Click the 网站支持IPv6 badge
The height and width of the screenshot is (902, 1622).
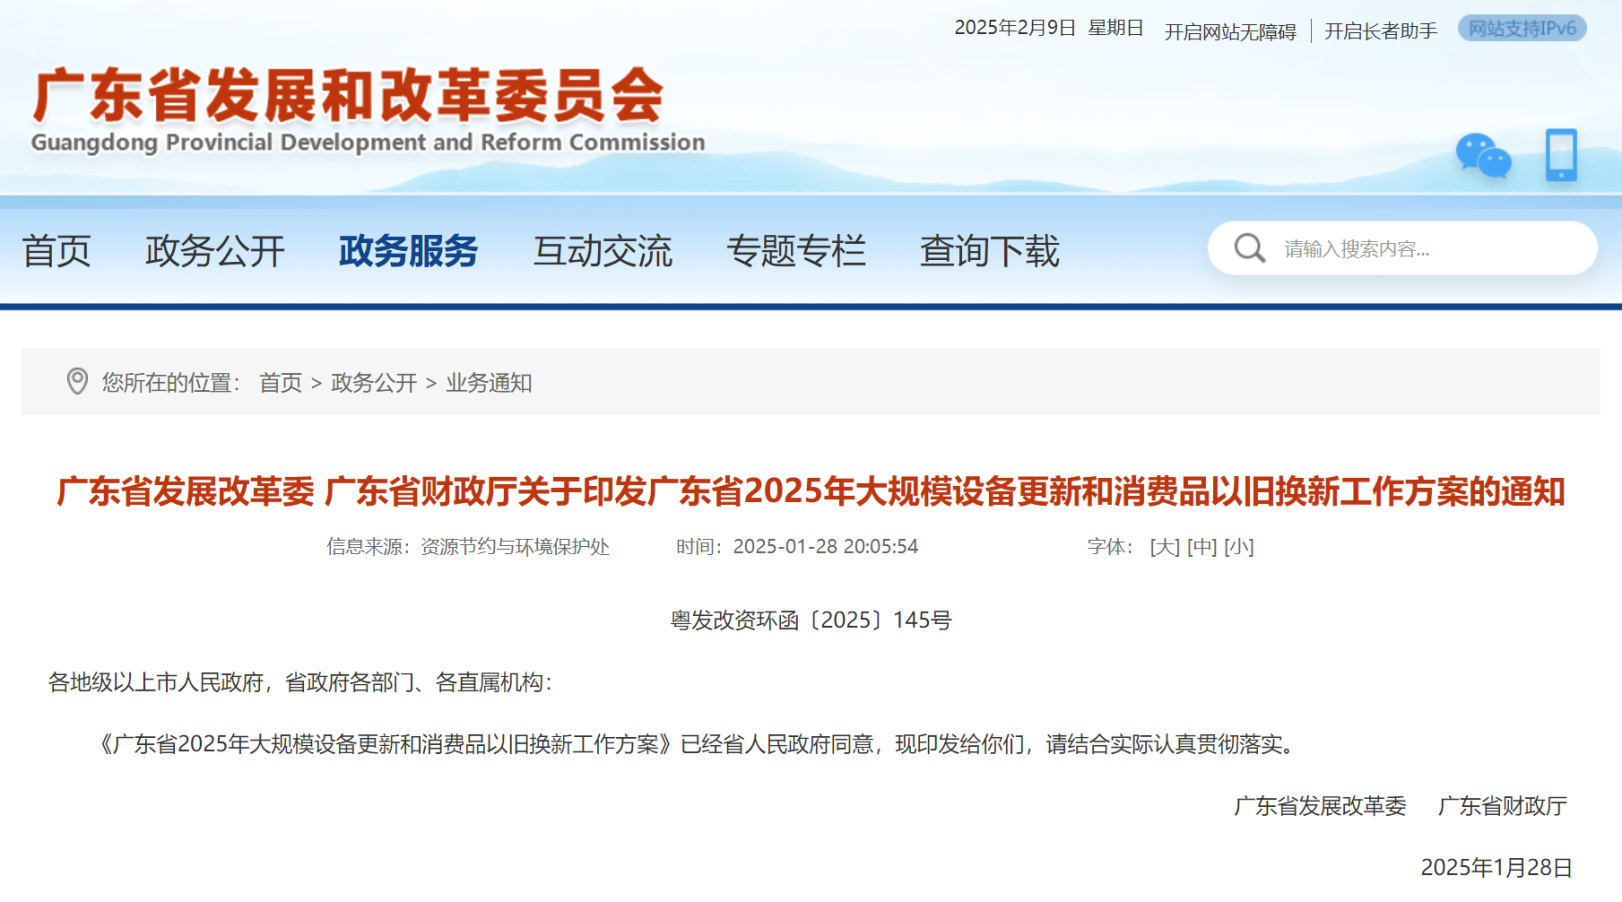pos(1521,29)
